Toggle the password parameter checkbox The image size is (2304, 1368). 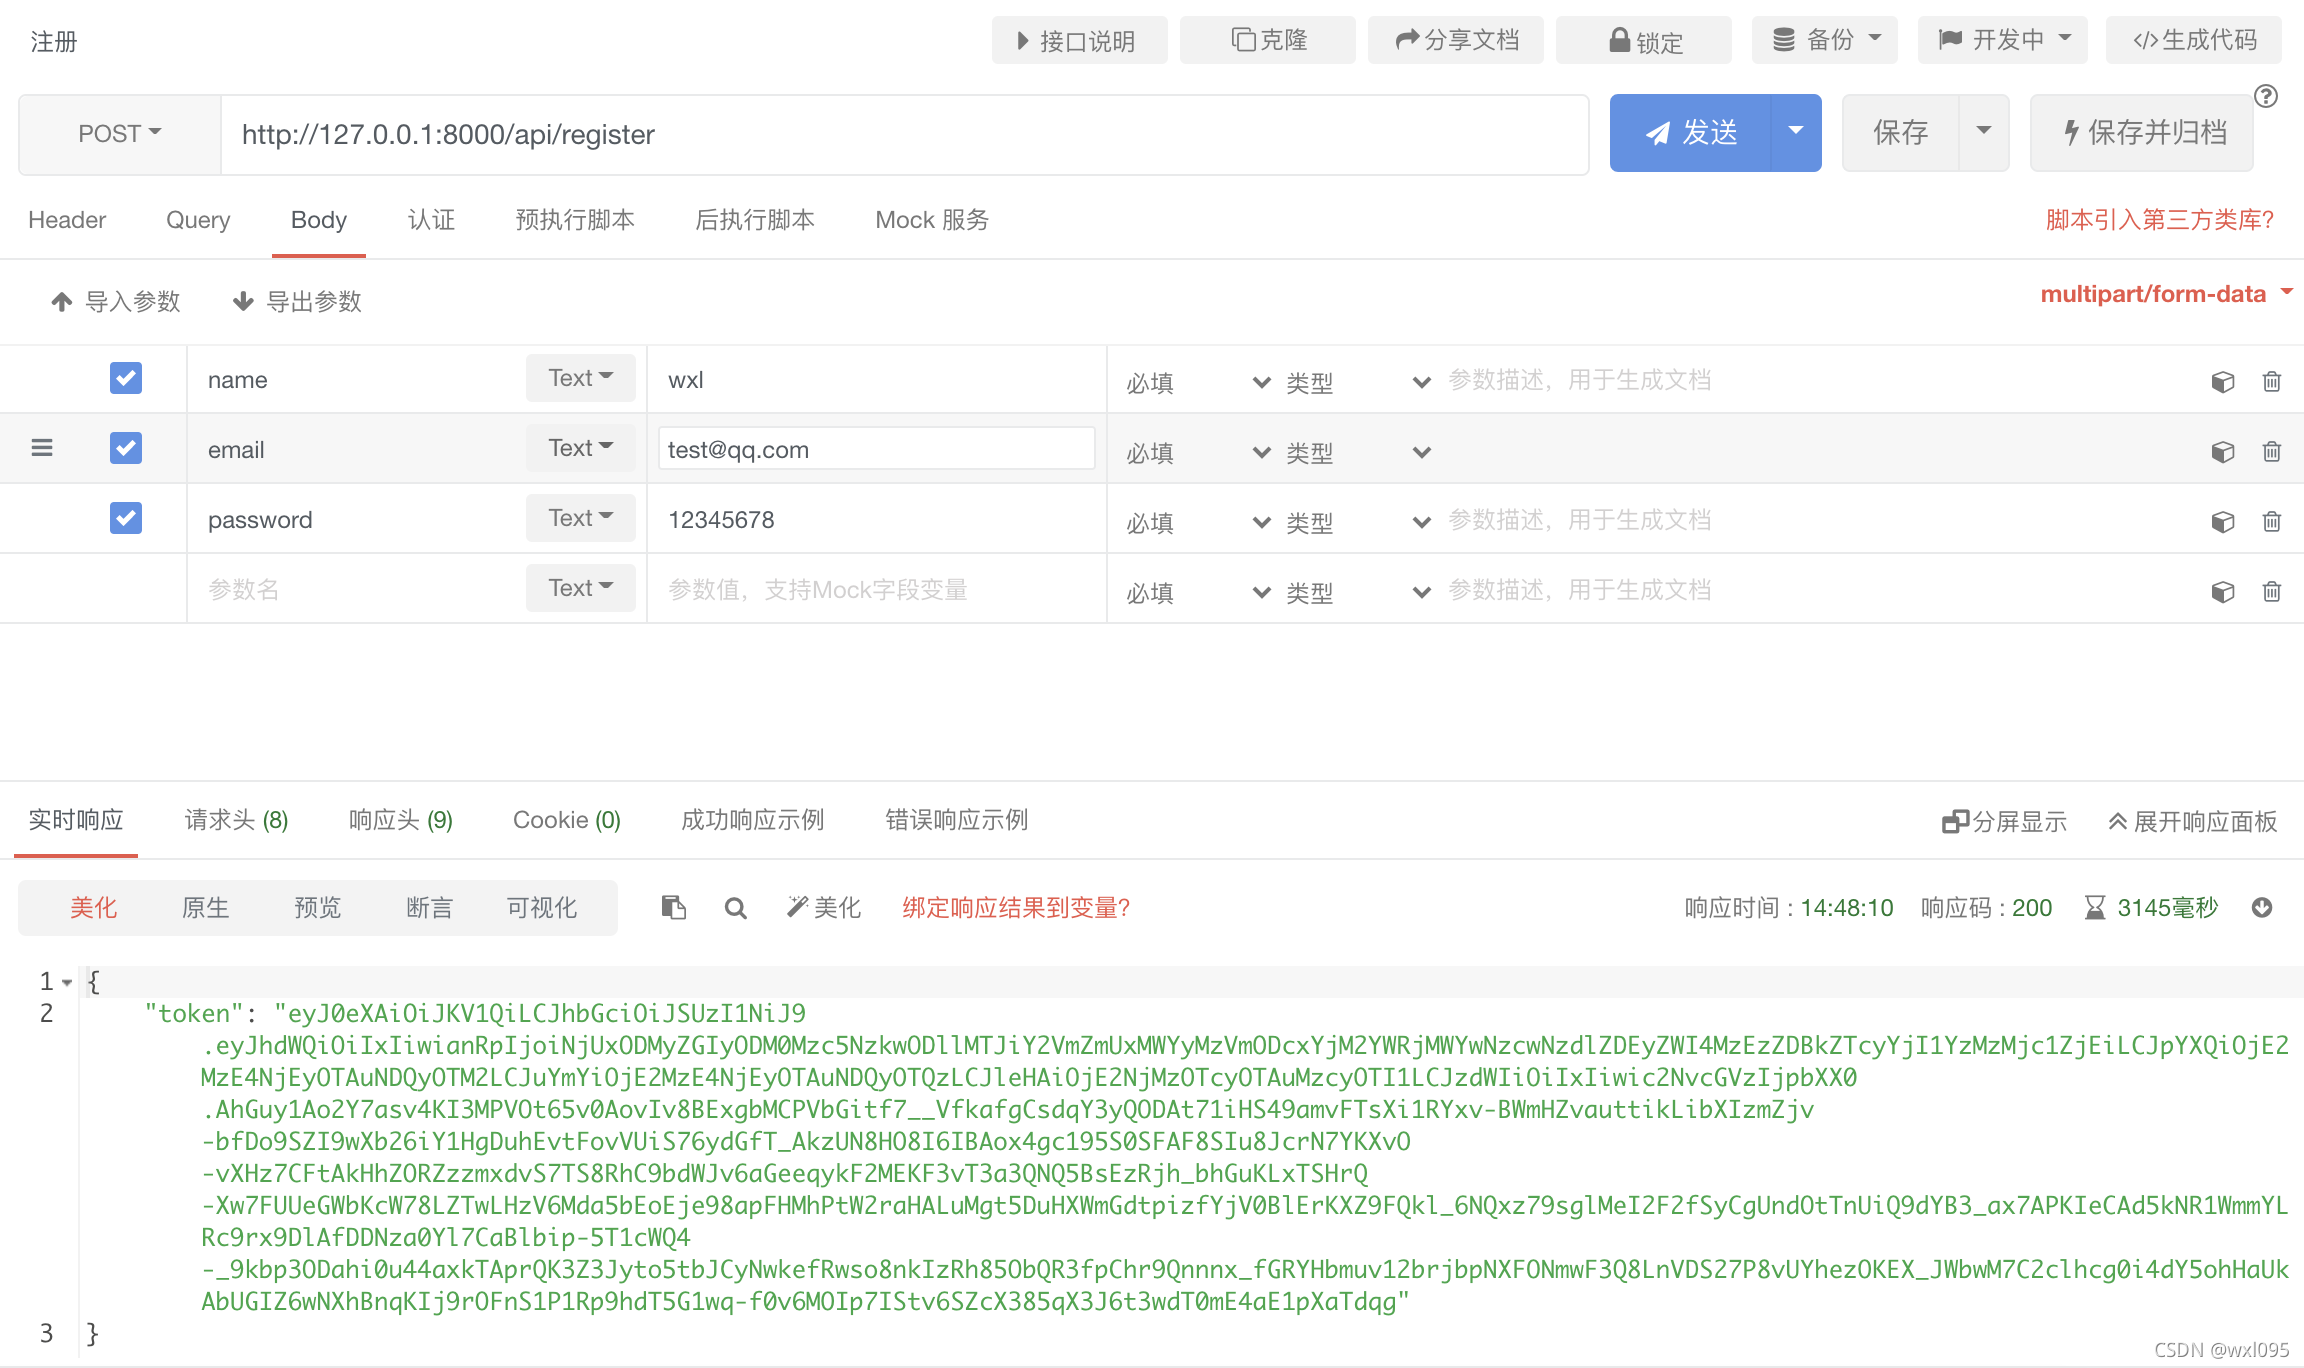point(126,518)
